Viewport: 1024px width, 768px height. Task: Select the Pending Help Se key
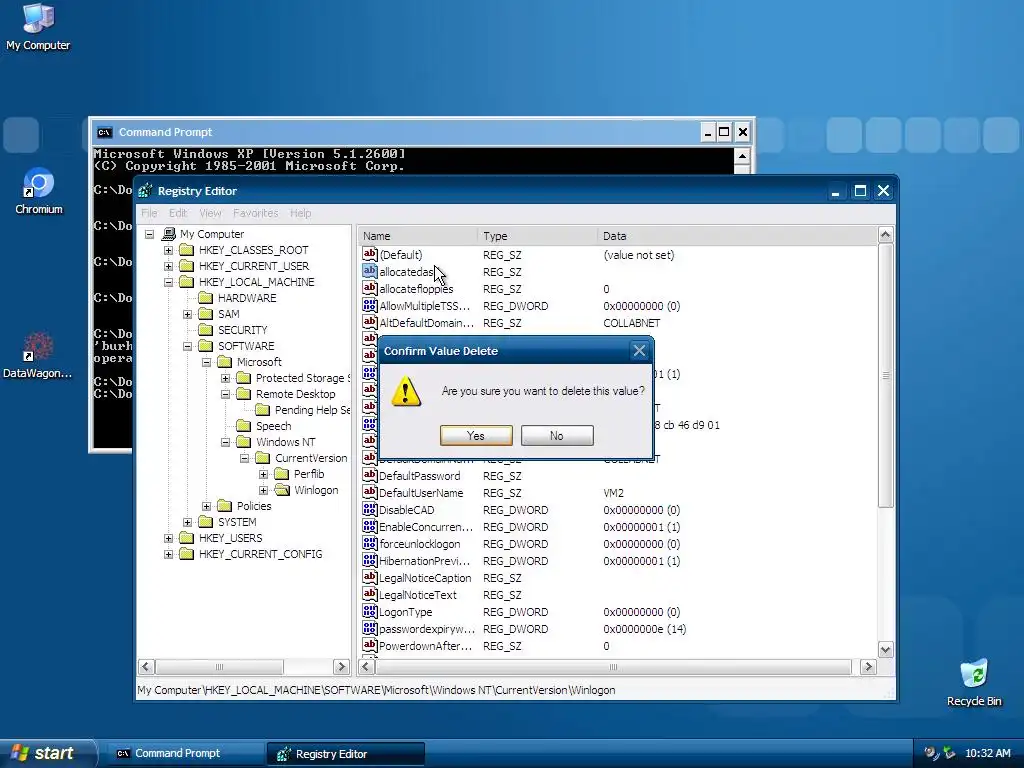(x=312, y=410)
